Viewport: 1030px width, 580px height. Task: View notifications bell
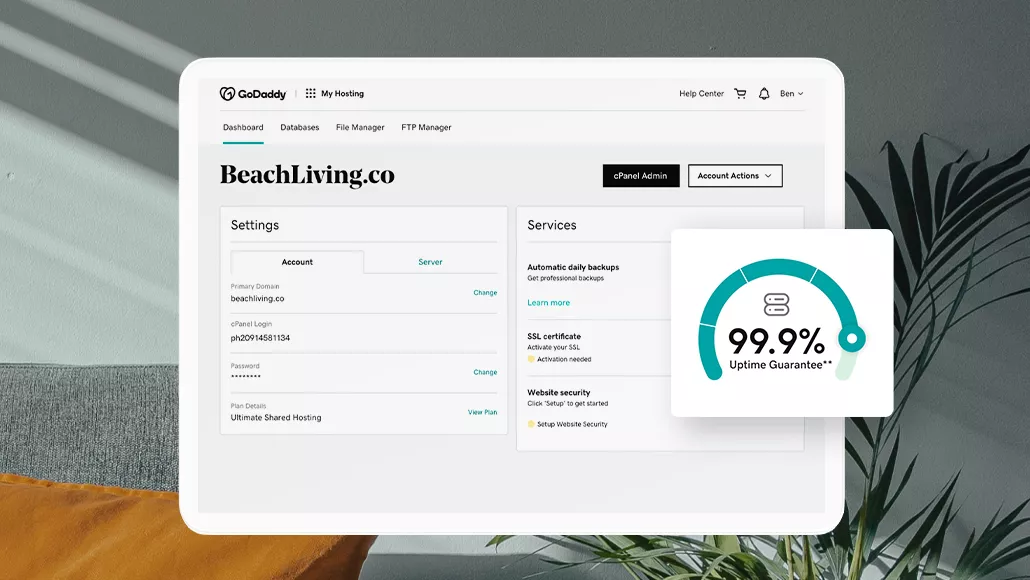[764, 94]
